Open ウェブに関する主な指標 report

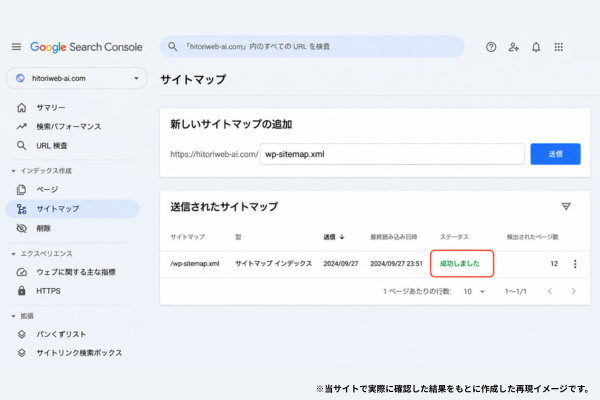pos(76,272)
